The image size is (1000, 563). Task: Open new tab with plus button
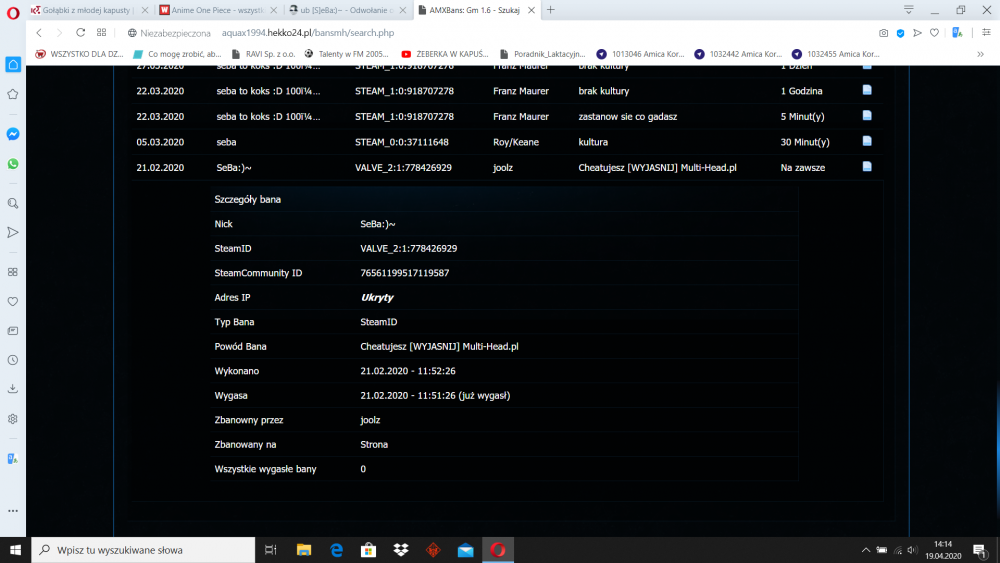pyautogui.click(x=550, y=10)
